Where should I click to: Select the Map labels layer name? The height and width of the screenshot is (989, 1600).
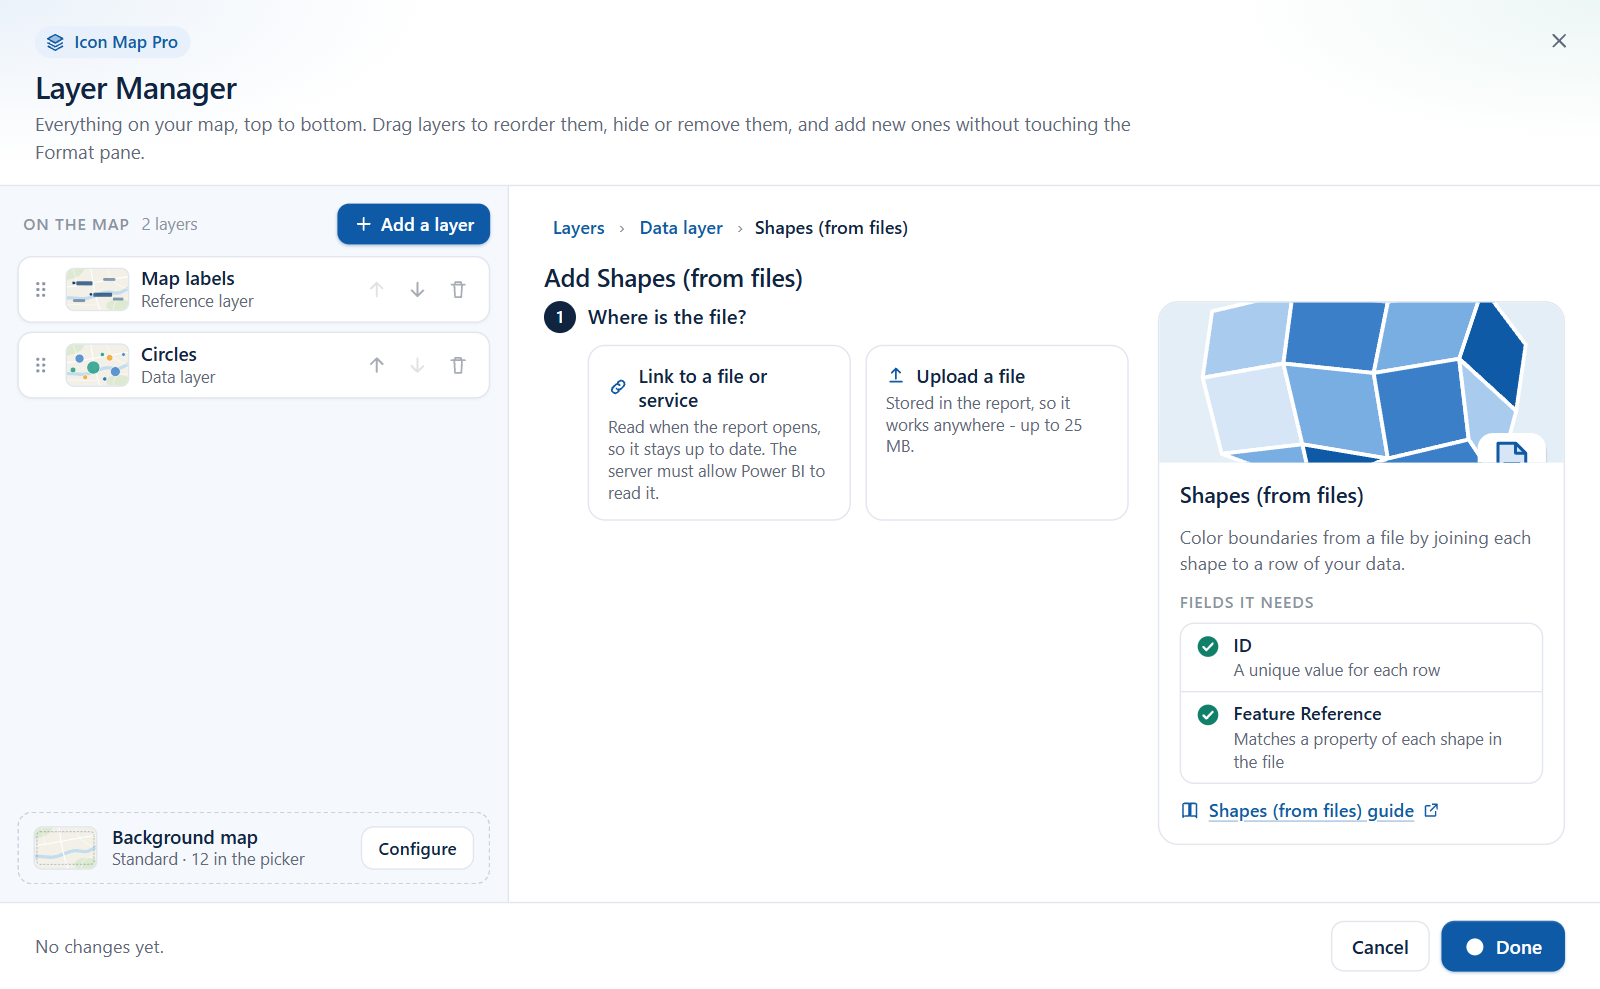[188, 278]
